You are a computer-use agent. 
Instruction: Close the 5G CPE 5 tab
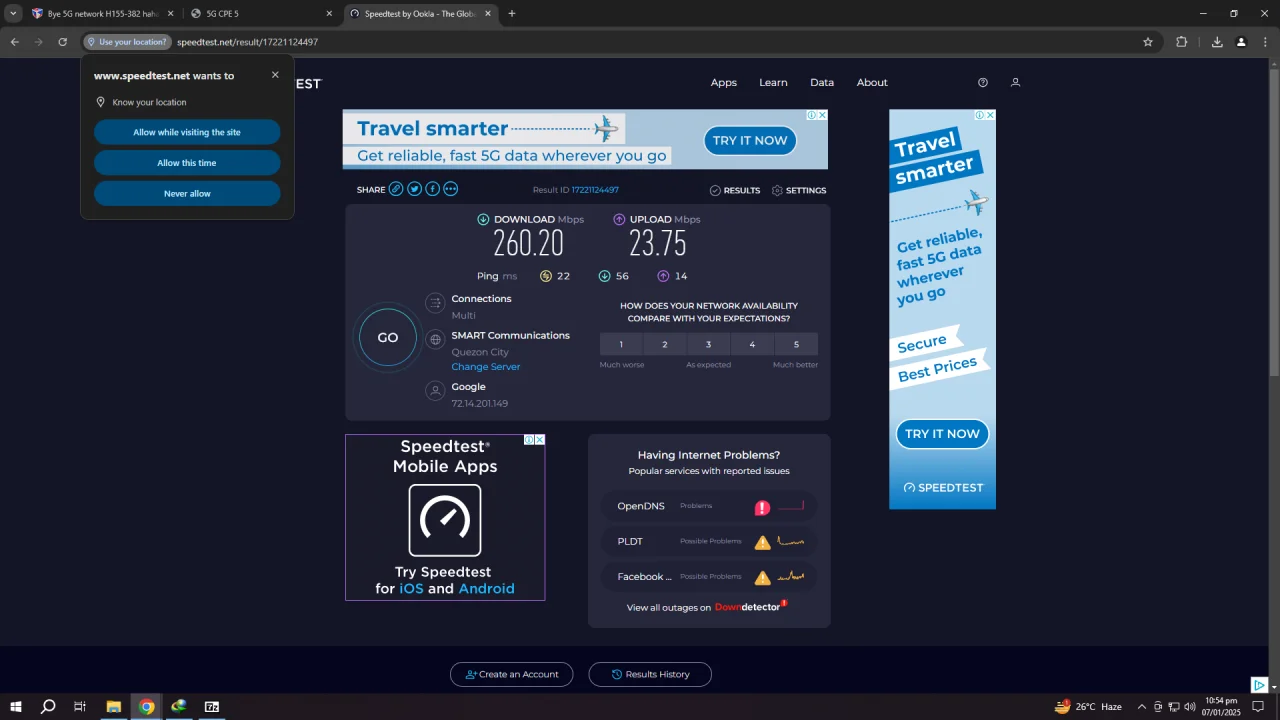click(329, 14)
